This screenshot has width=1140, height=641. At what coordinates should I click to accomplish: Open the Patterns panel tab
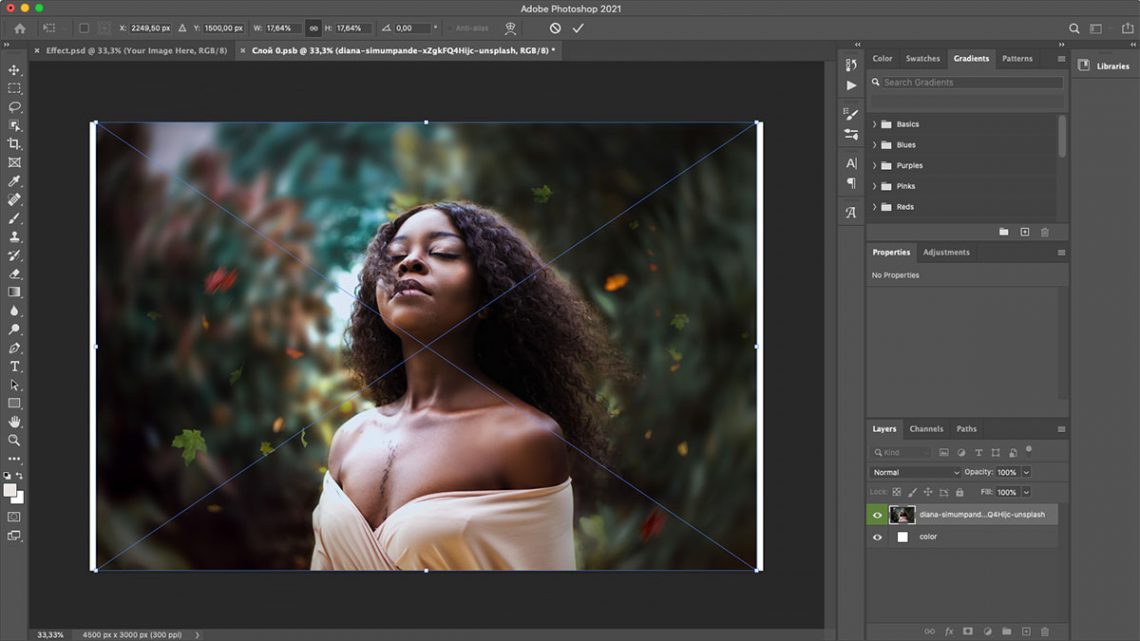(x=1016, y=58)
